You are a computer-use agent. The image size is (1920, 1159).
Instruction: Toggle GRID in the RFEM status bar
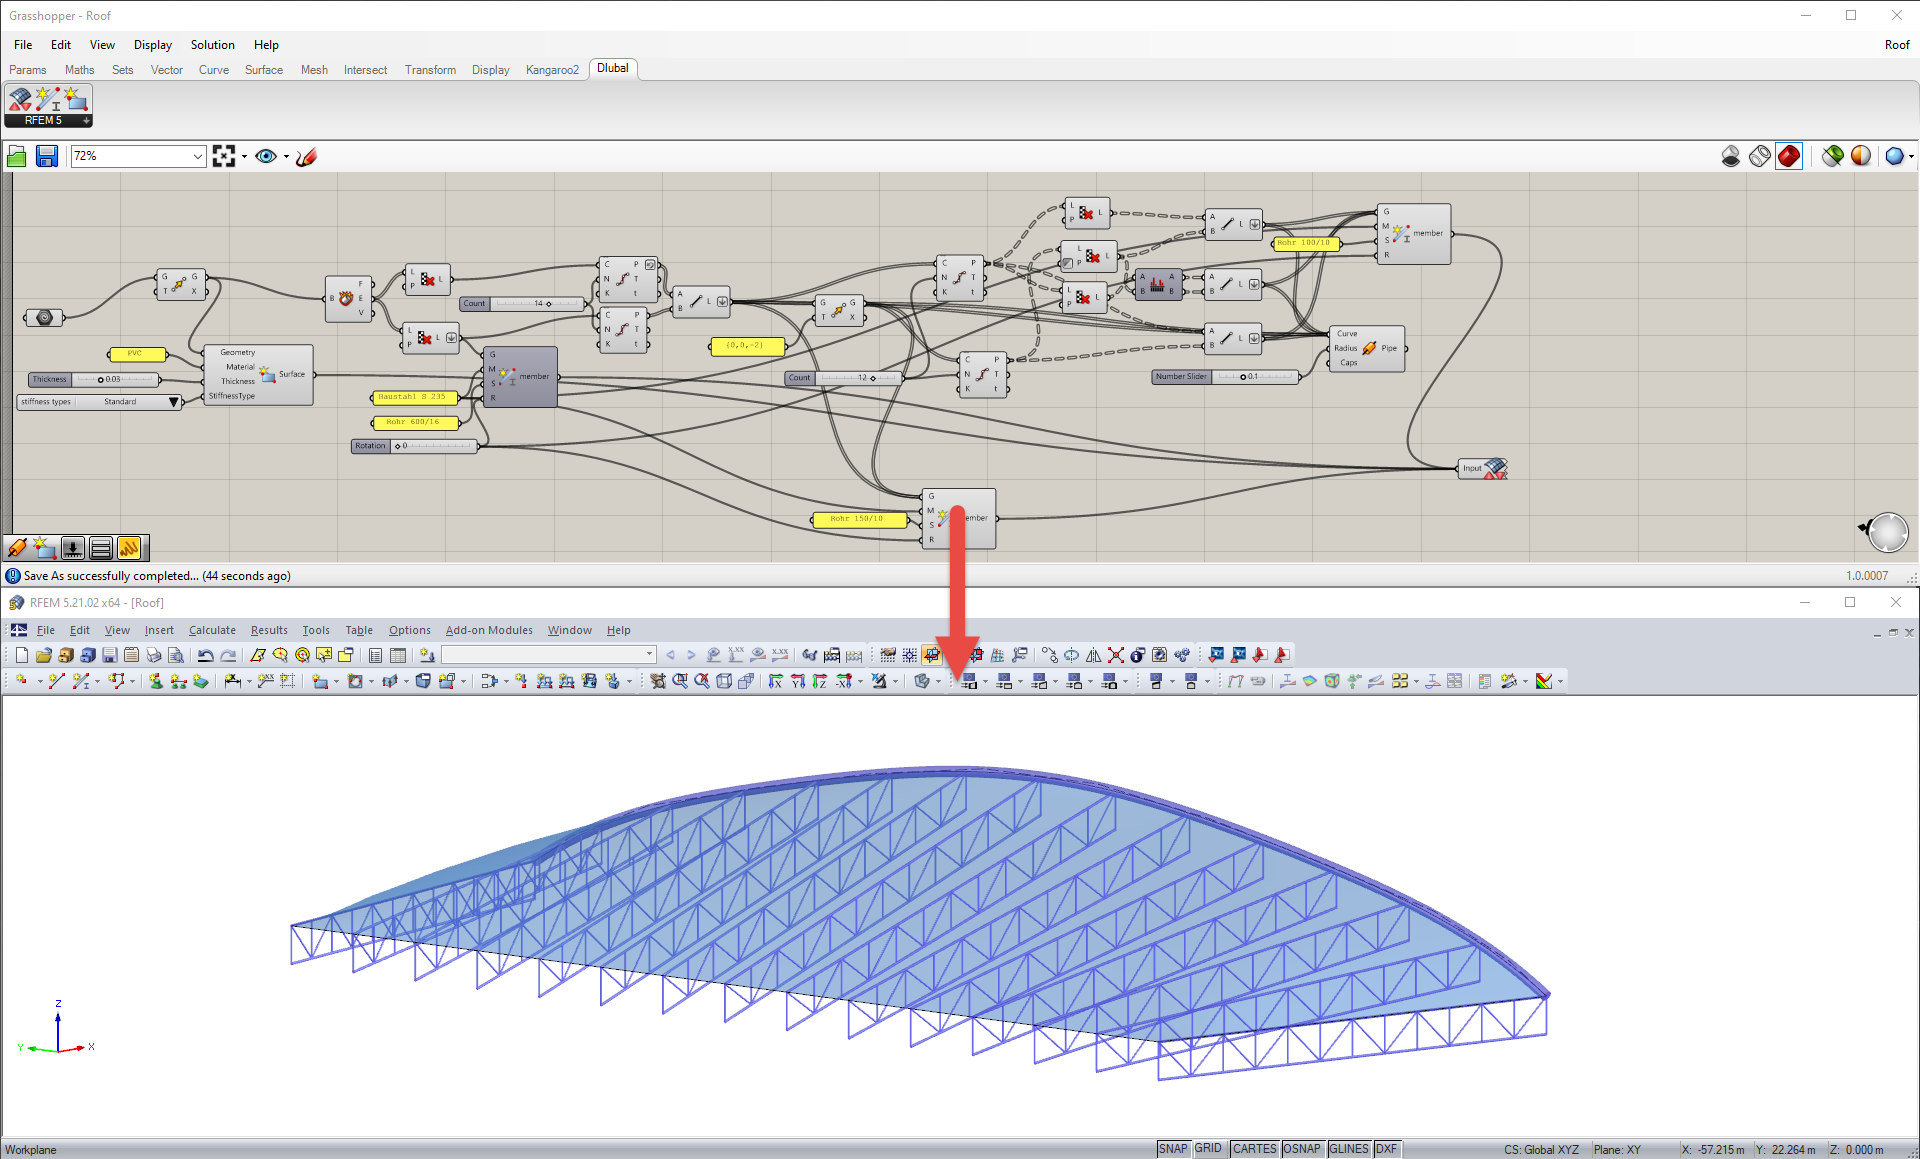(x=1208, y=1148)
